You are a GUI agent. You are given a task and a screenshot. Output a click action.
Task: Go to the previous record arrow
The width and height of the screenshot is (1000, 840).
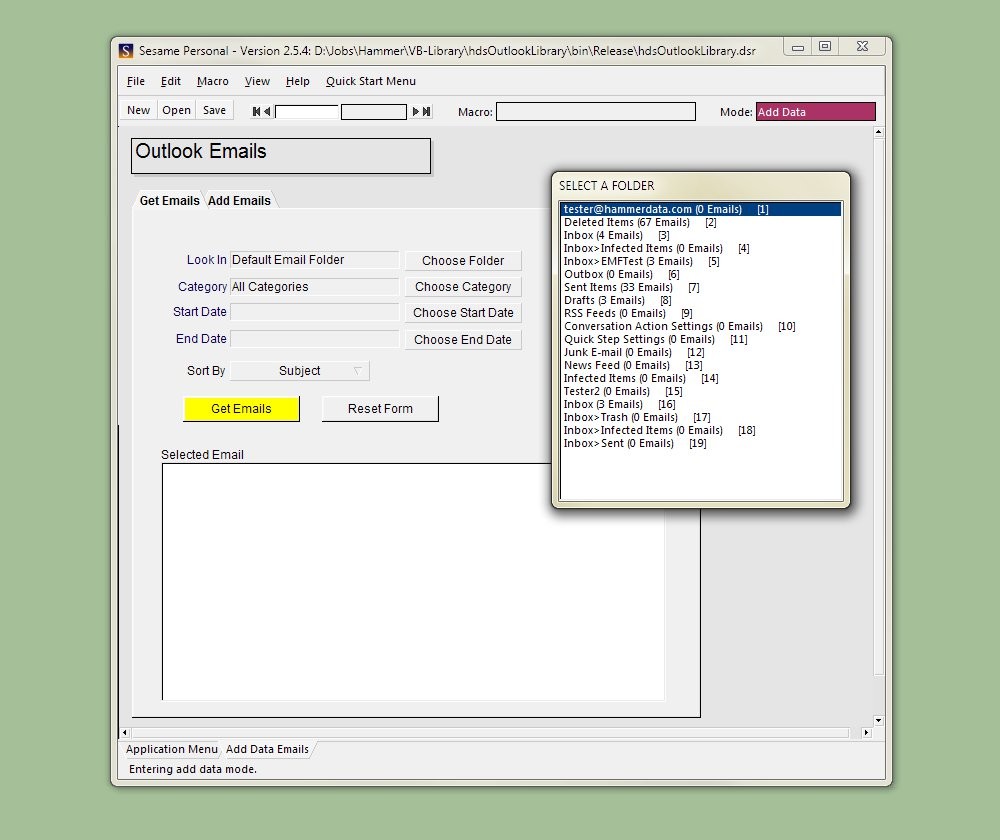click(268, 112)
